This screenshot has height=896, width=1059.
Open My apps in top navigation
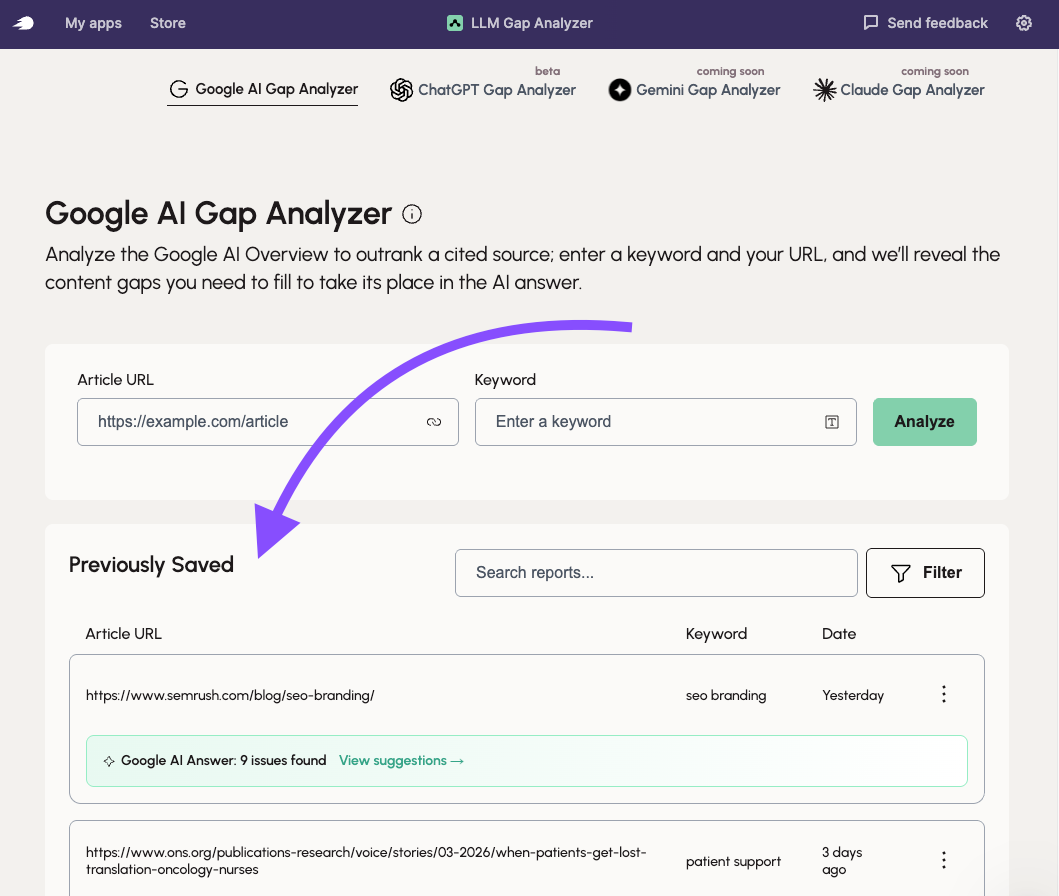click(93, 23)
